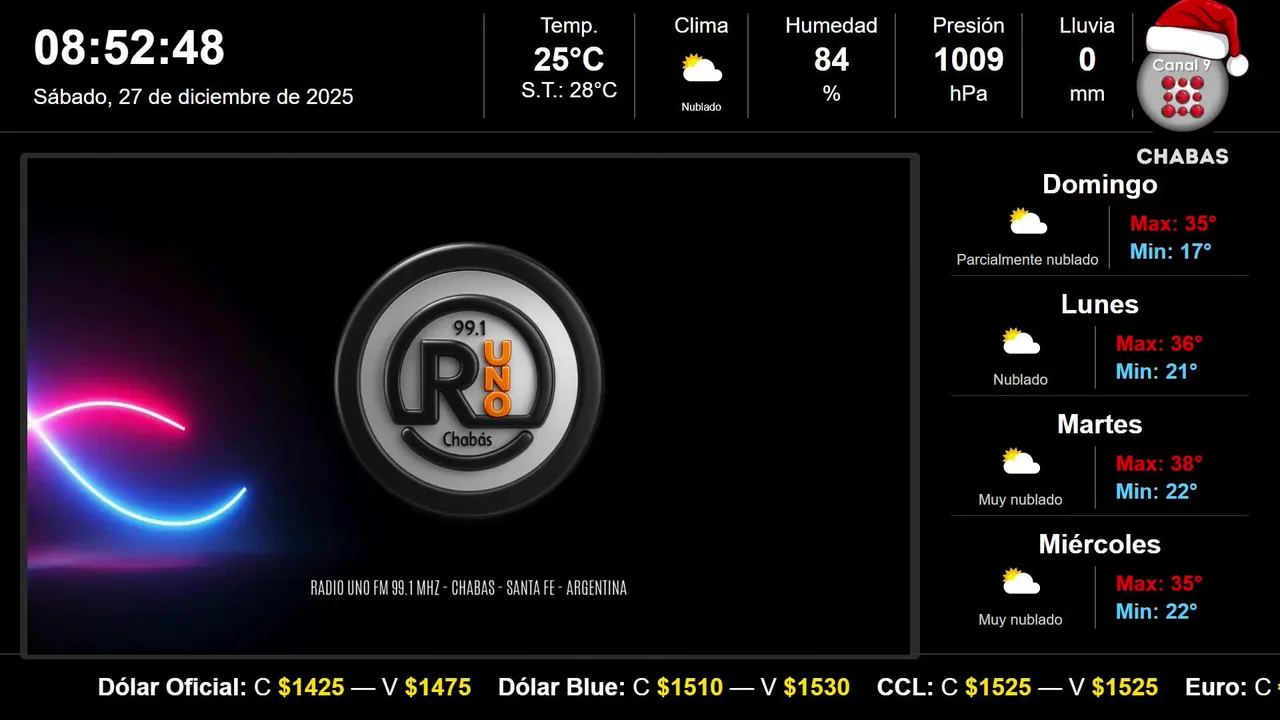Click Dólar Blue sell price $1530
This screenshot has width=1280, height=720.
click(817, 687)
